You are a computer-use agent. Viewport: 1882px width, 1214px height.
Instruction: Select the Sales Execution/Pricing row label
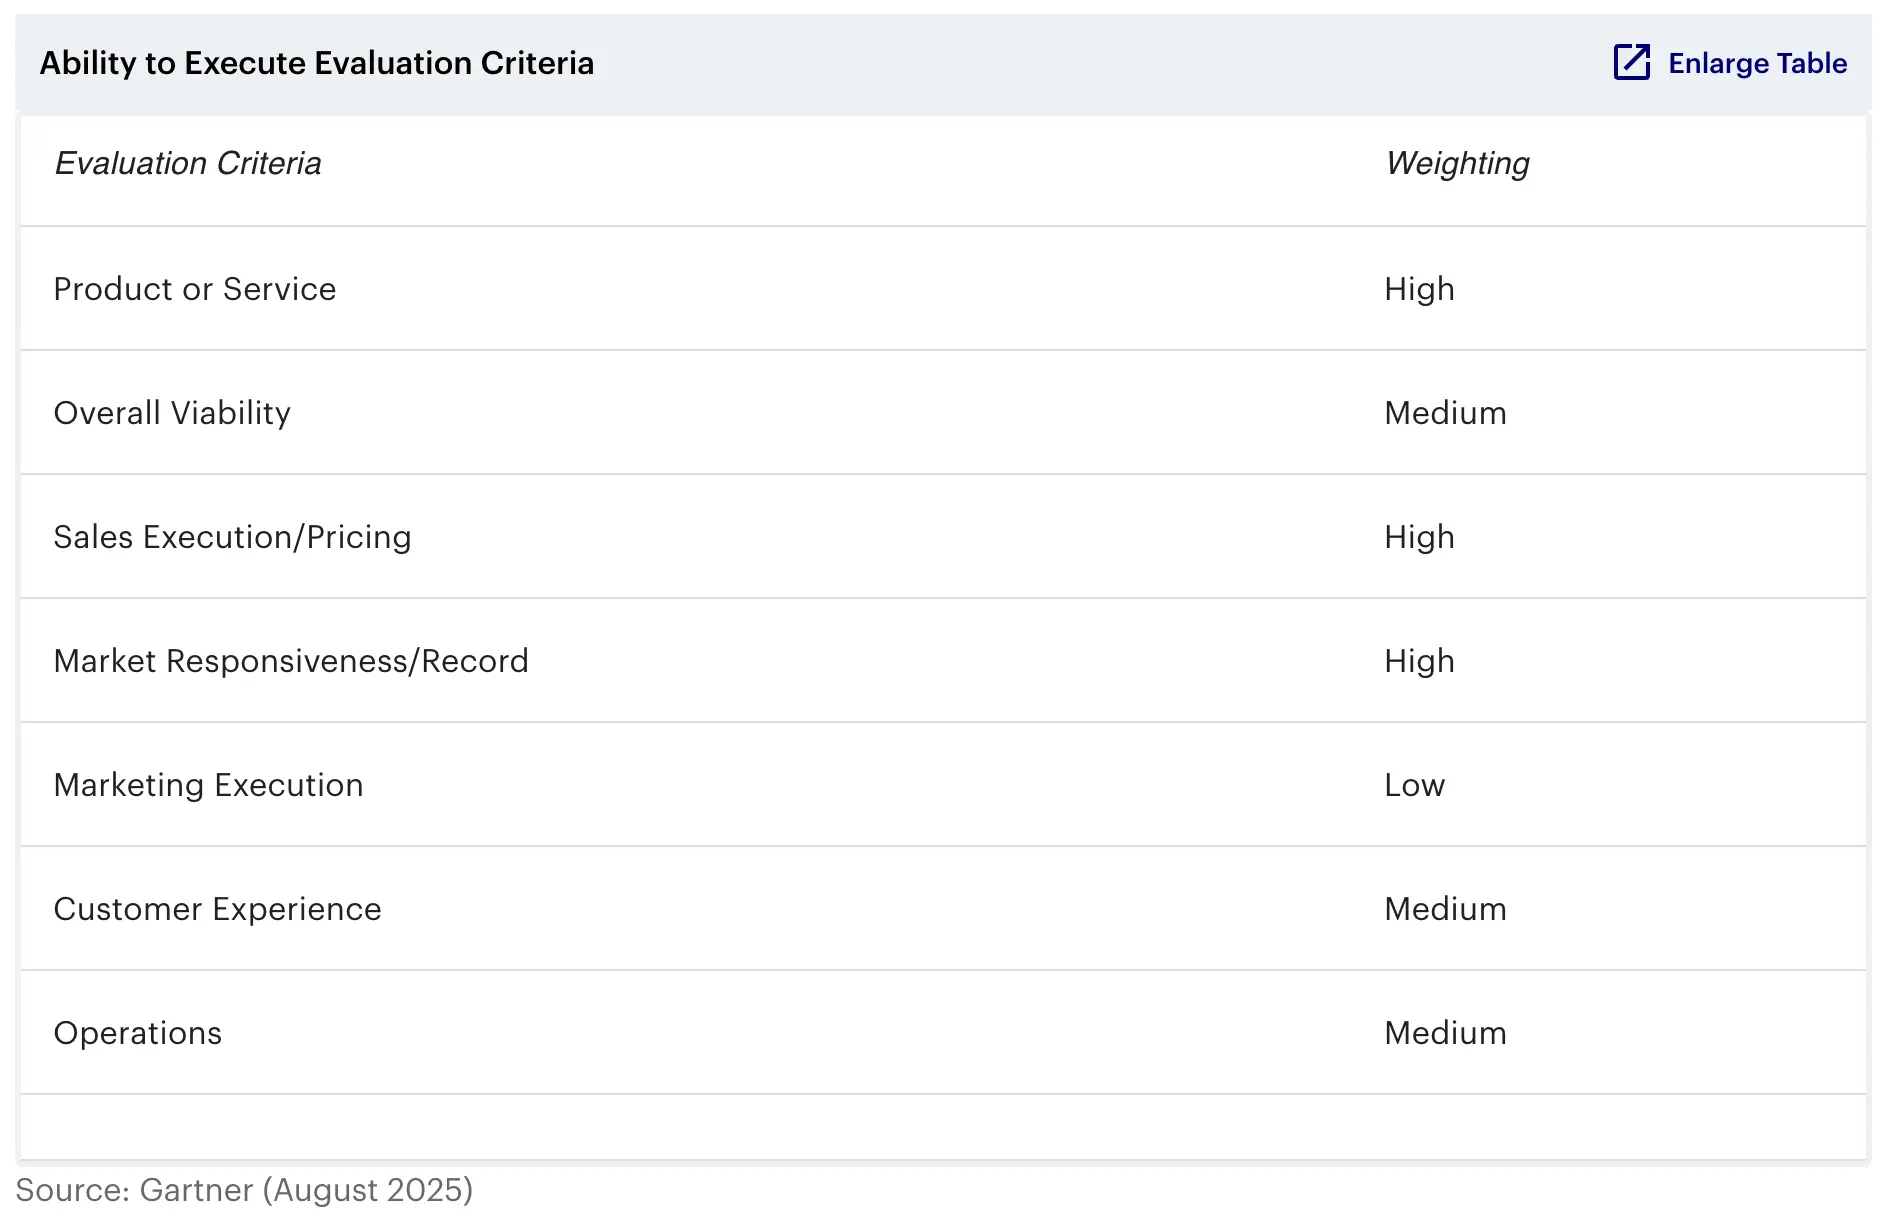click(x=232, y=537)
